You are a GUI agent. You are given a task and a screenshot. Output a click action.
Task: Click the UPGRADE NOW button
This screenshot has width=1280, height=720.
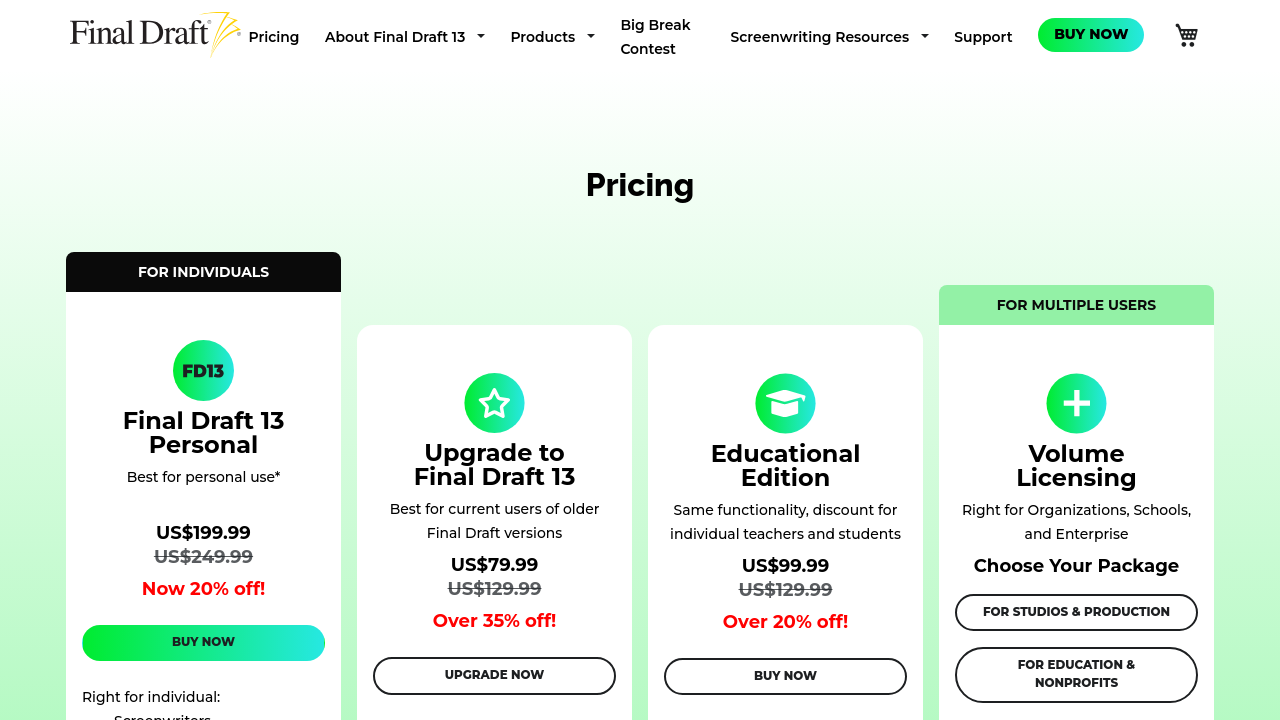coord(494,676)
